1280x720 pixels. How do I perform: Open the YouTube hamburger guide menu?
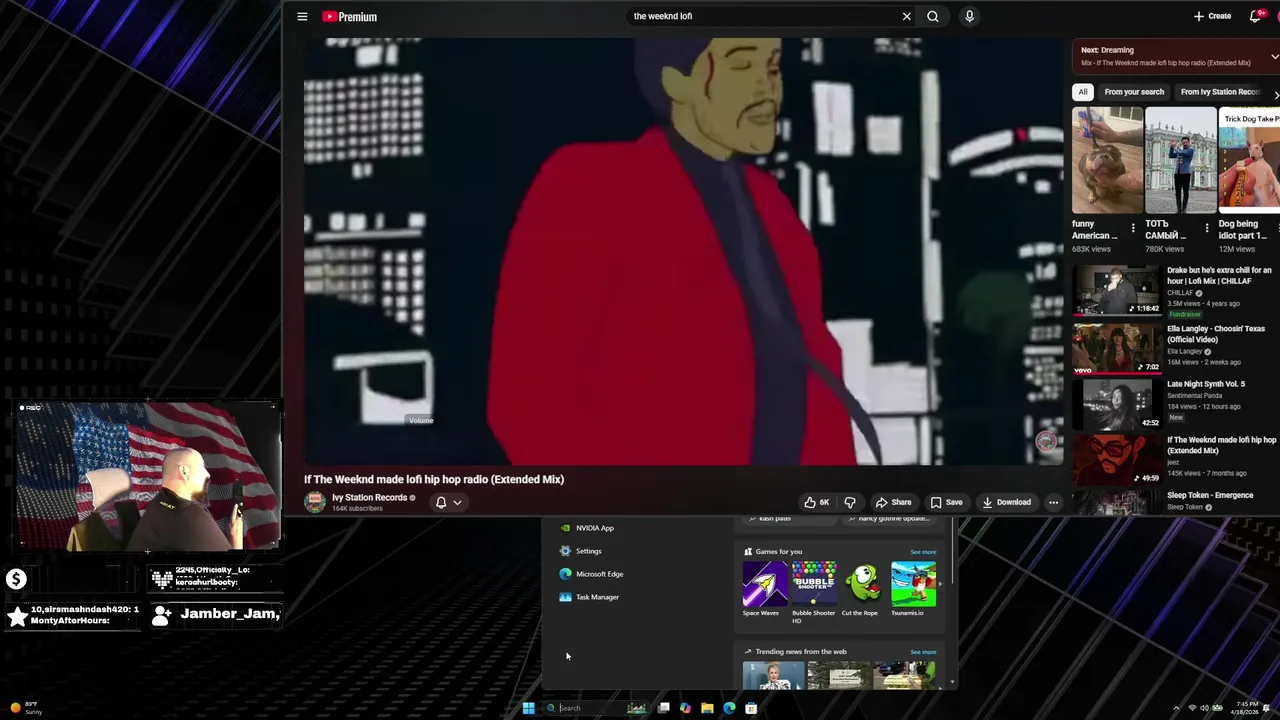[302, 16]
